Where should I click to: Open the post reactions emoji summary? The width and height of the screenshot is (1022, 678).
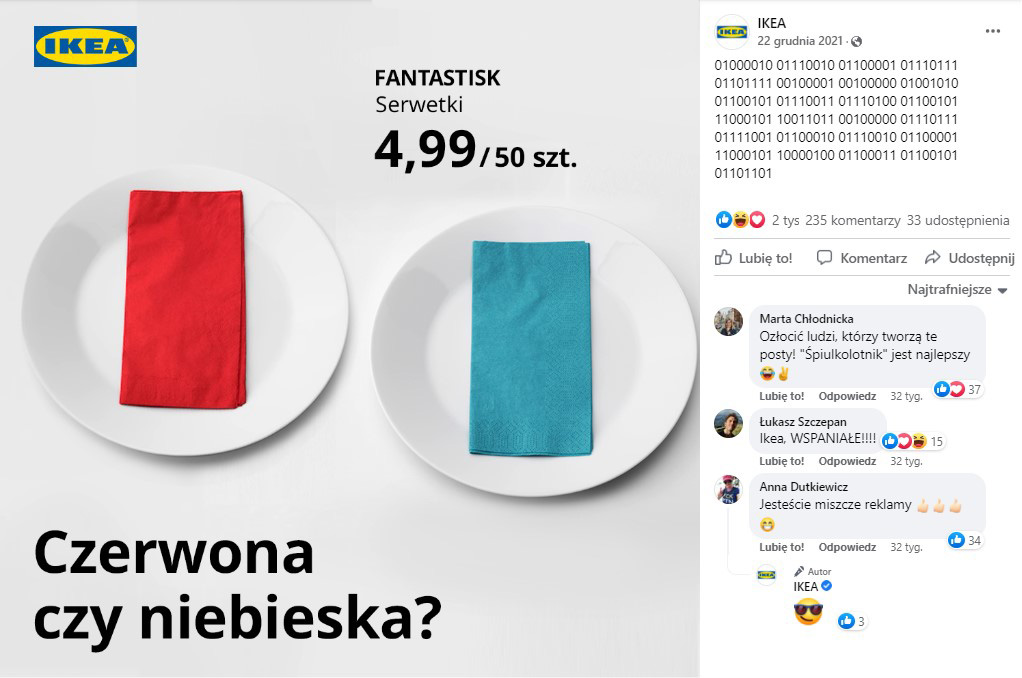(740, 220)
